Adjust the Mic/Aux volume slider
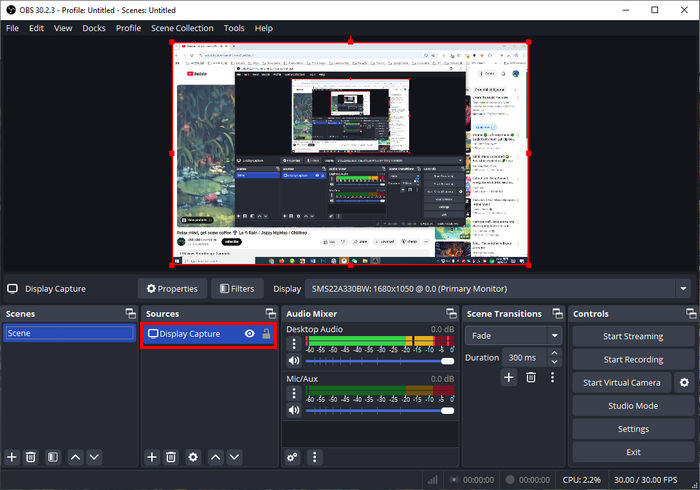Screen dimensions: 700x490 pos(380,411)
